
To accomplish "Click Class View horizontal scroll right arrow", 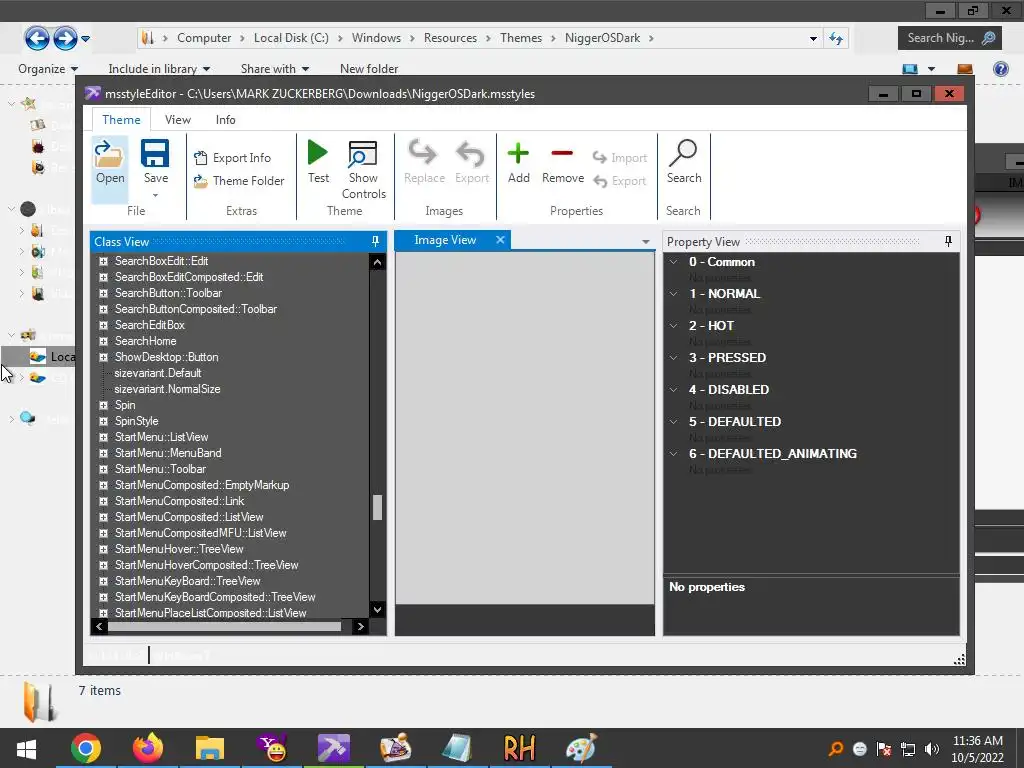I will click(360, 626).
